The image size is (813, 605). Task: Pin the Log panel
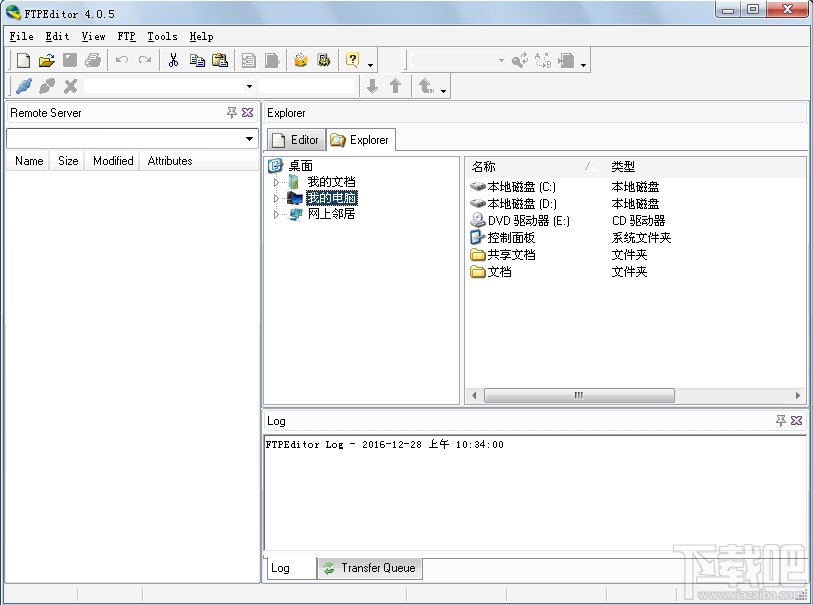point(781,420)
